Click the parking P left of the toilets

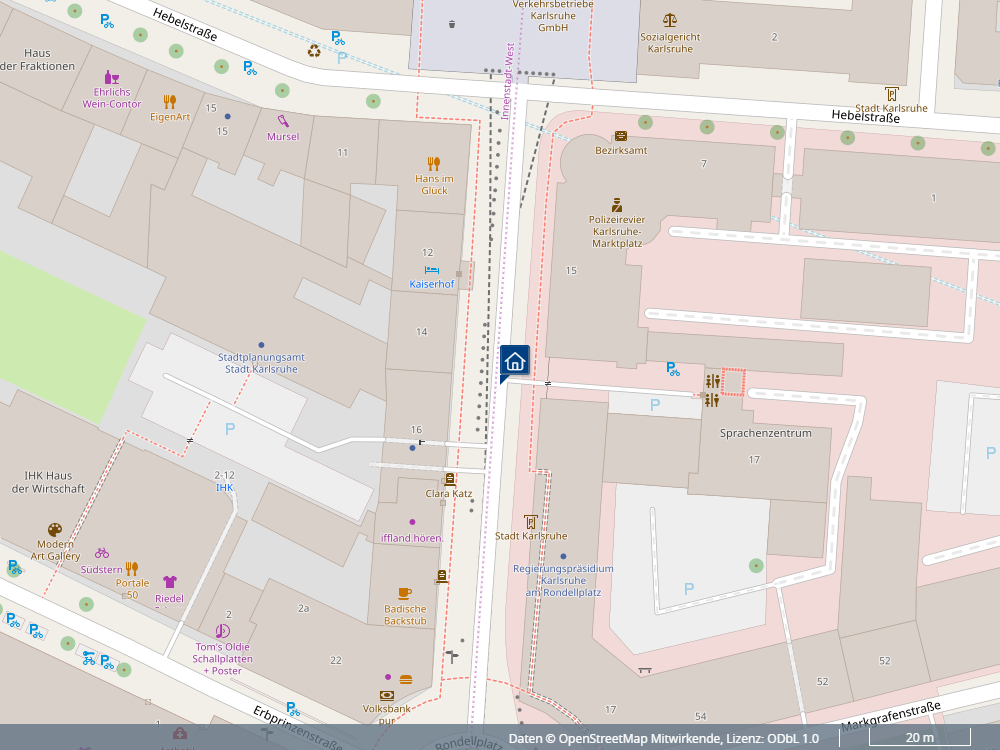655,405
